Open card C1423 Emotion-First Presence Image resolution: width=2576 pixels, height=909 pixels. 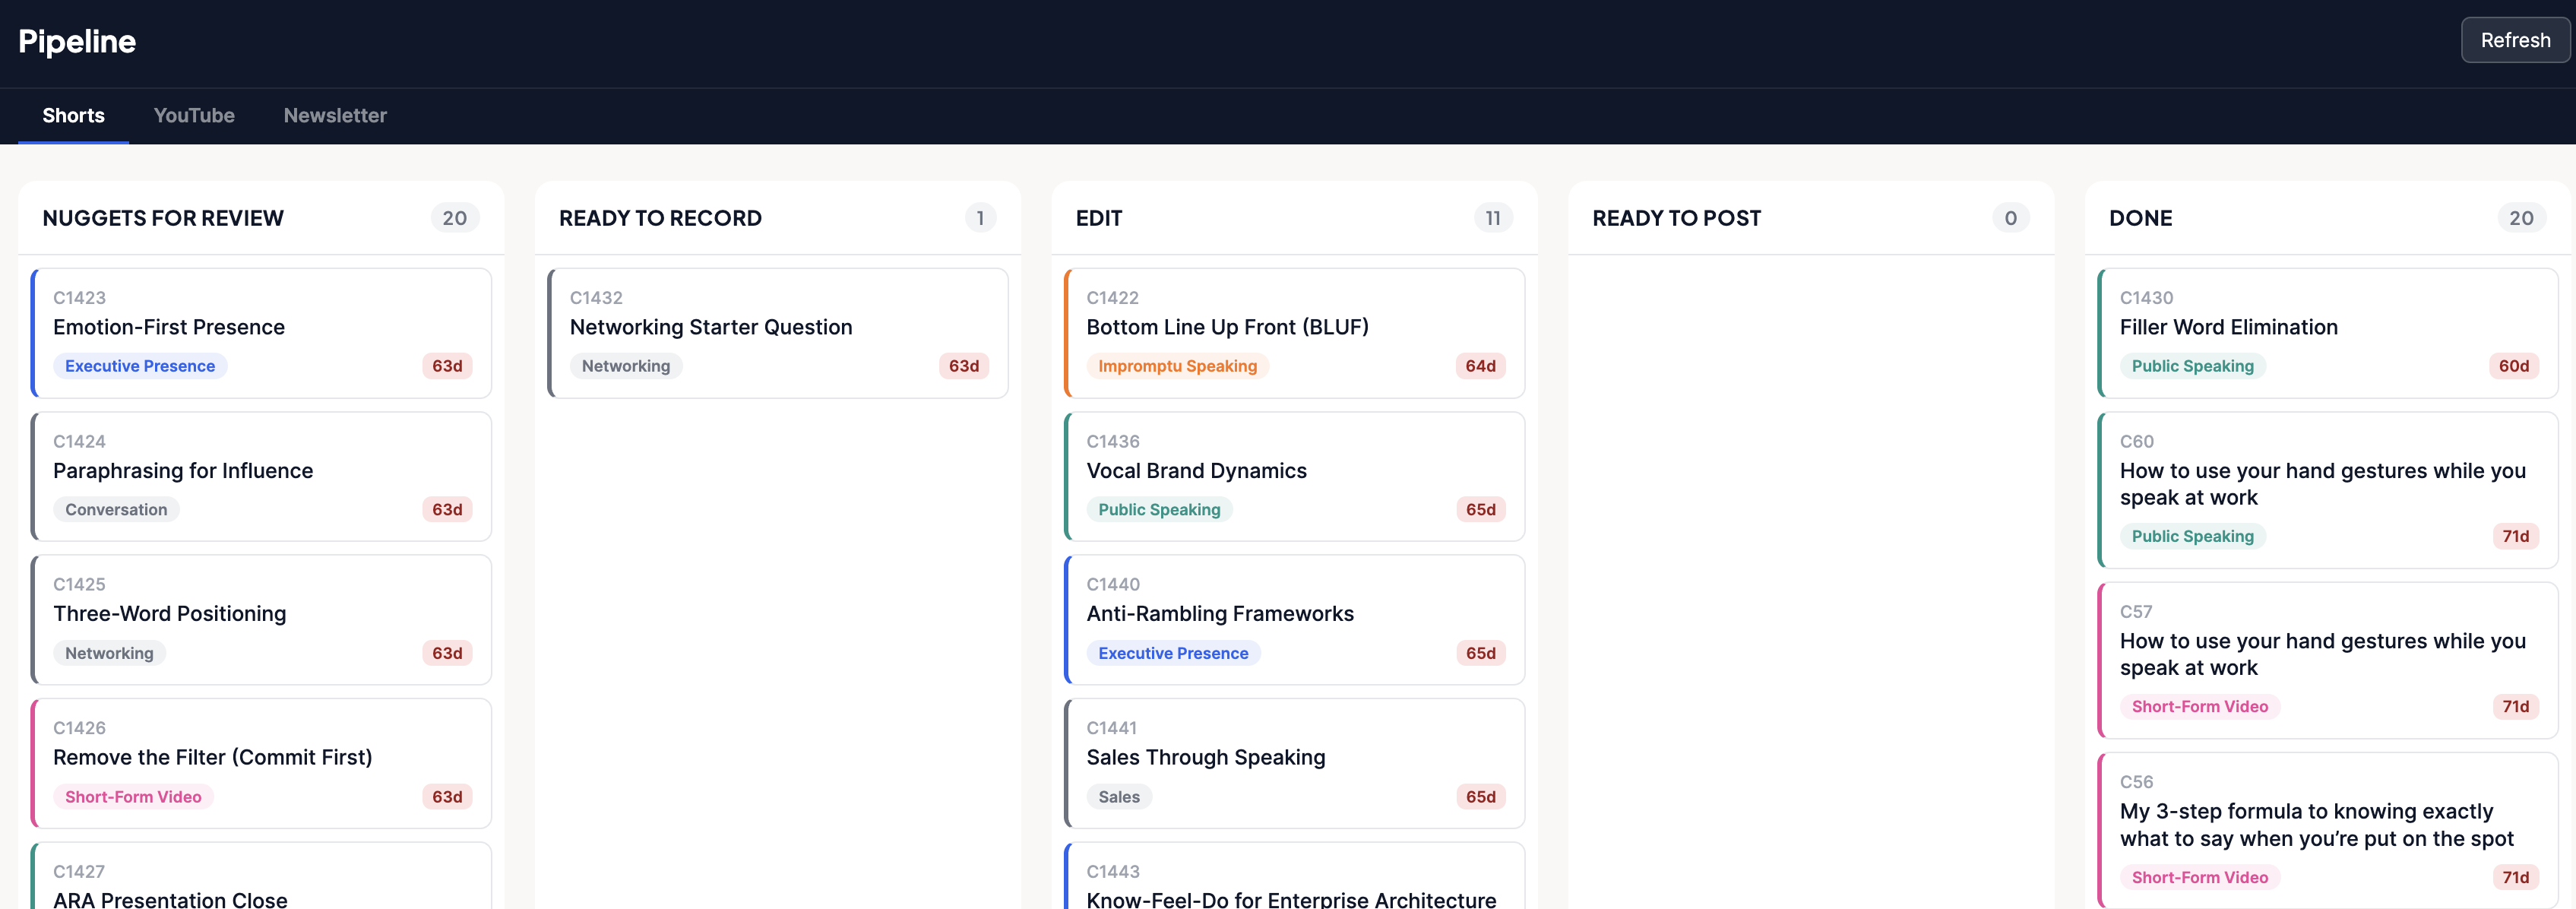261,333
